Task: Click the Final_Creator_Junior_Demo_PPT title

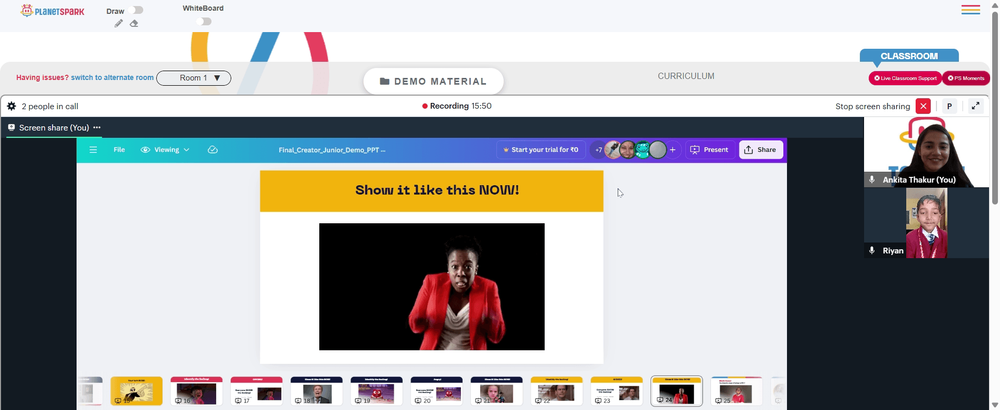Action: point(332,150)
